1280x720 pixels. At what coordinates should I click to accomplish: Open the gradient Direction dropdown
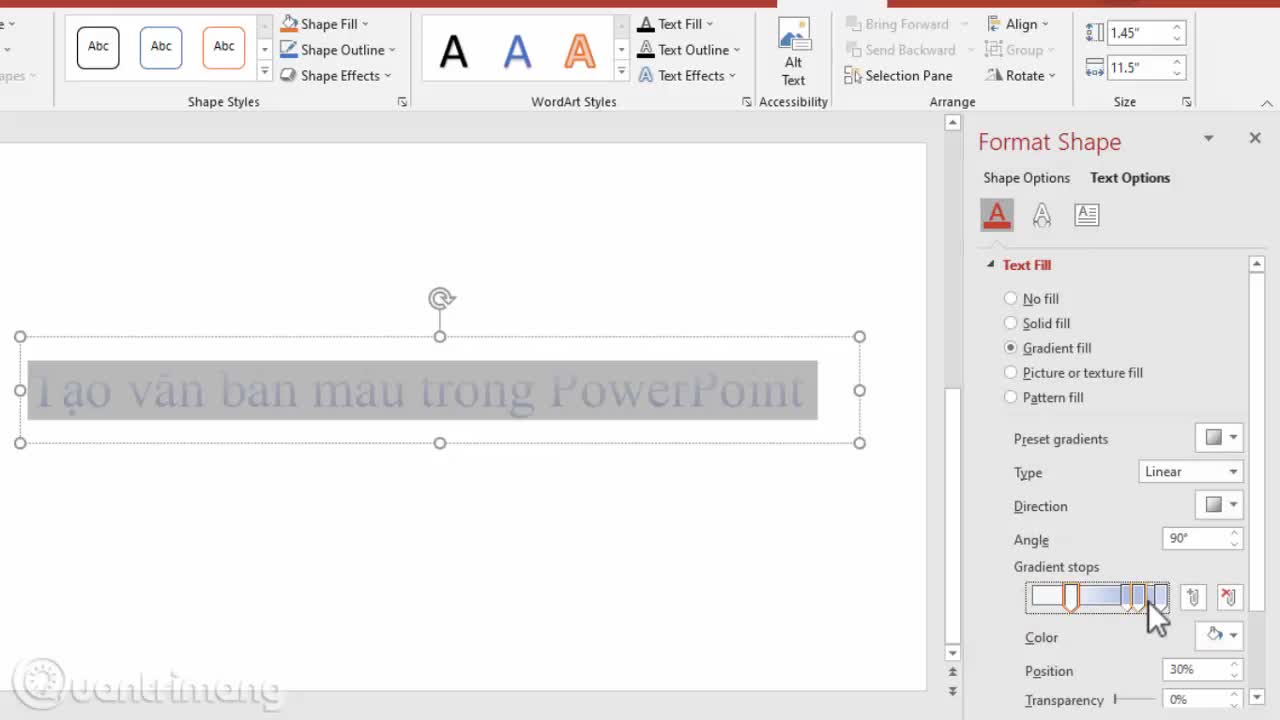1219,505
